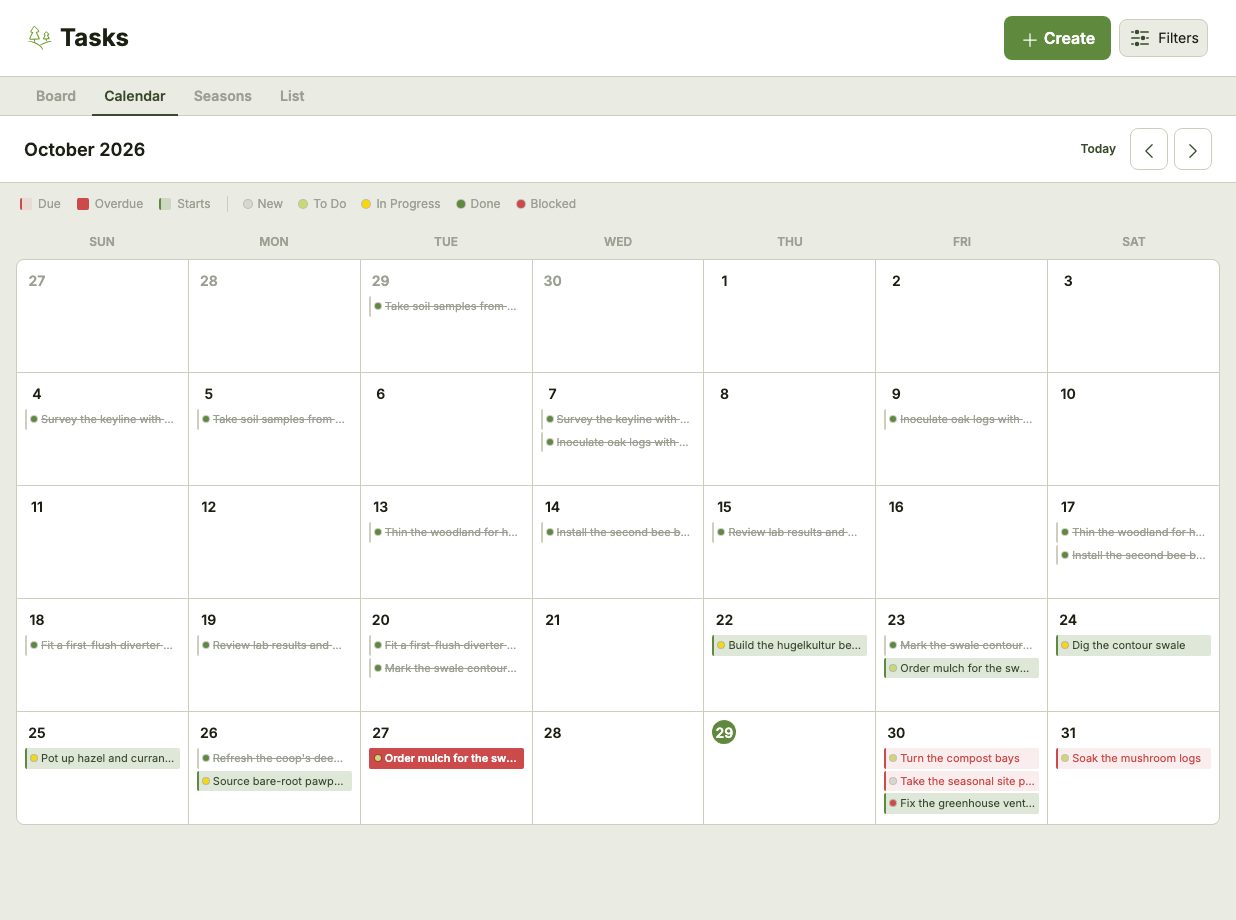
Task: Jump to Today in the calendar
Action: tap(1098, 149)
